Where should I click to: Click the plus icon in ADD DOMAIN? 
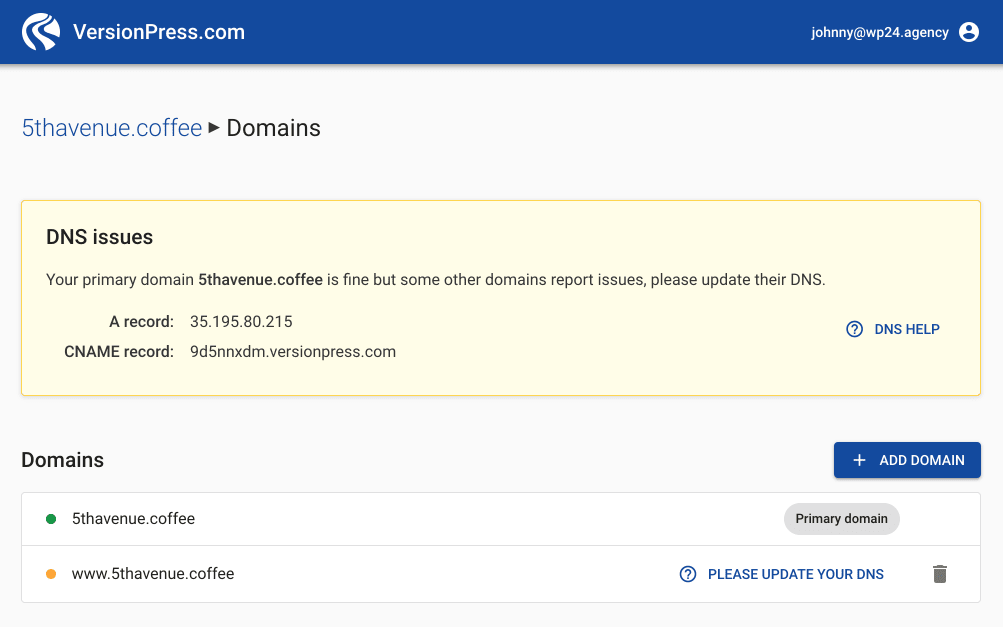(x=859, y=460)
